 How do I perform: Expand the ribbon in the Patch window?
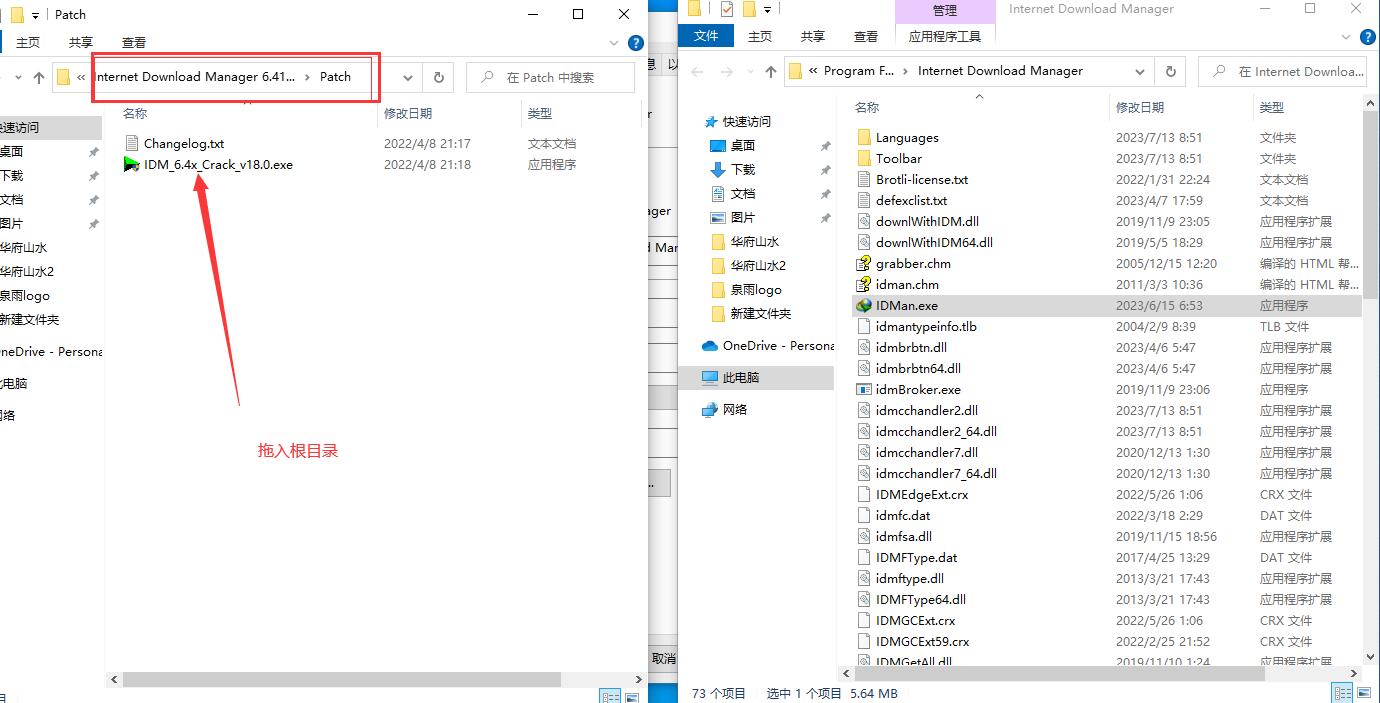pyautogui.click(x=615, y=43)
